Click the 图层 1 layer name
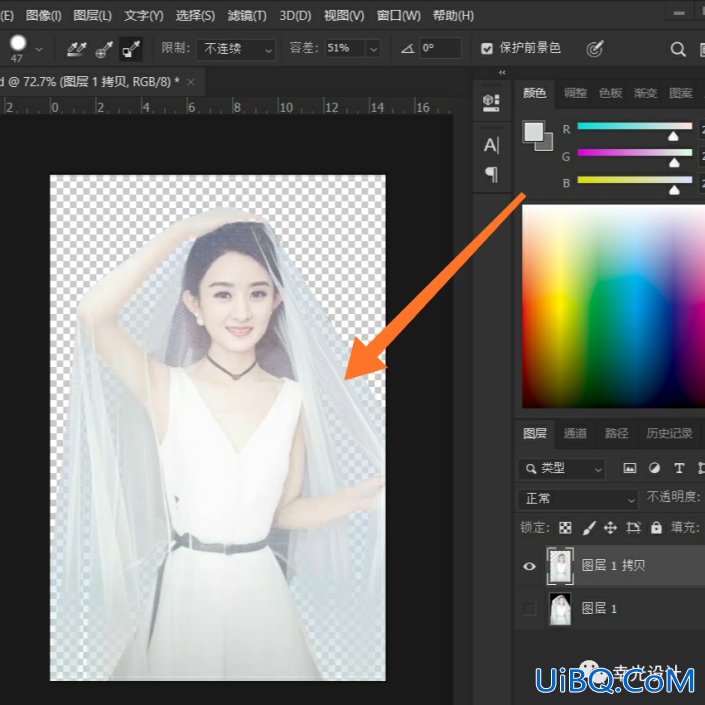 (x=599, y=609)
